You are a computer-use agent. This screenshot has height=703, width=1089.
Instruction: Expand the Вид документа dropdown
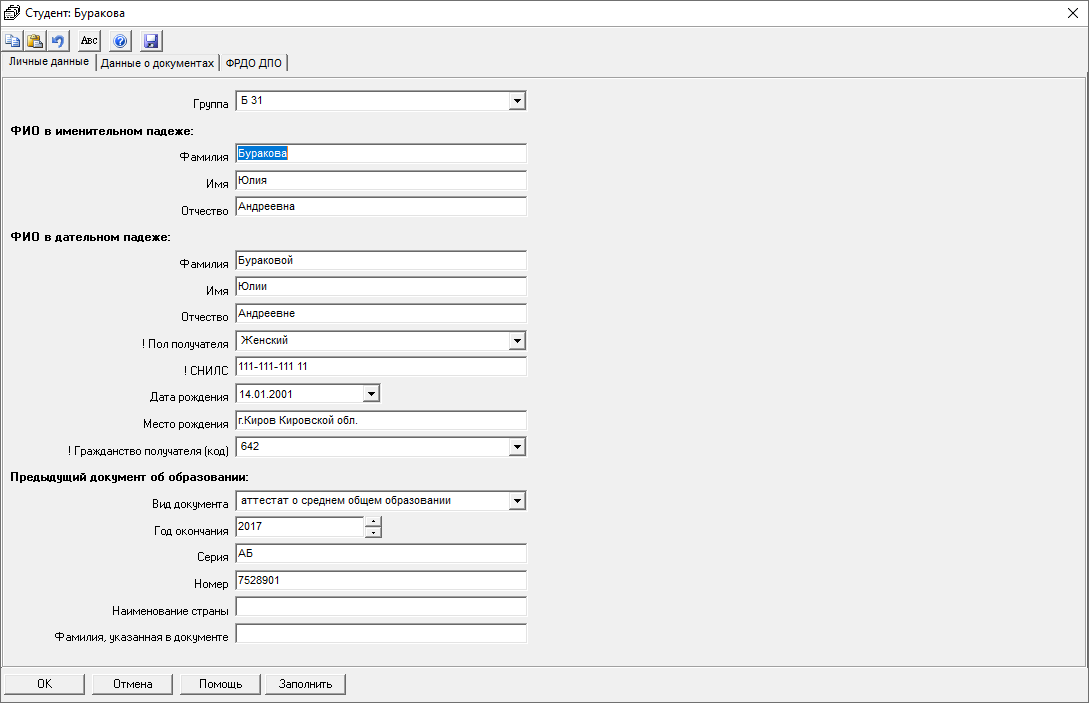[517, 500]
